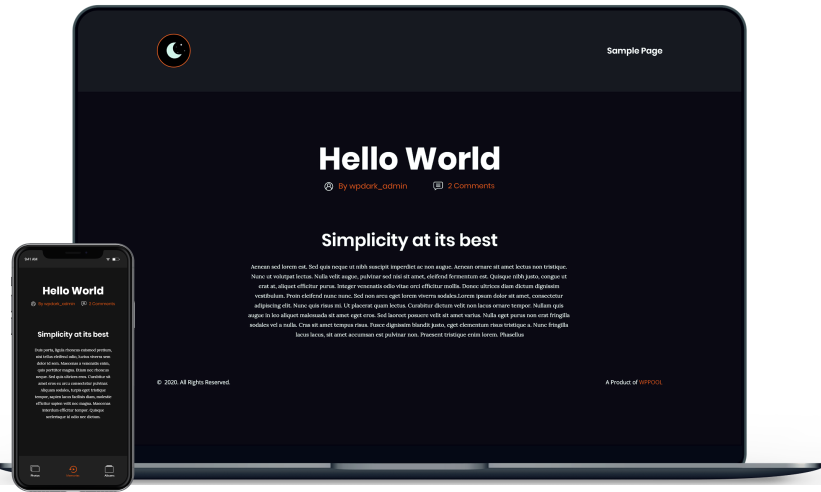The width and height of the screenshot is (821, 492).
Task: Click the comment bubble icon on laptop
Action: (x=438, y=186)
